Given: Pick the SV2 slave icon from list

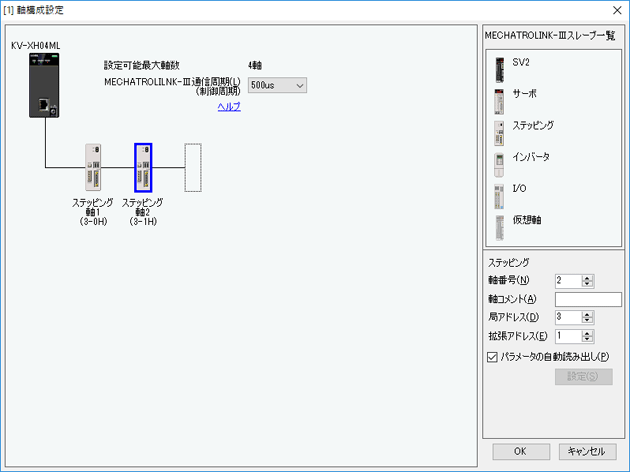Looking at the screenshot, I should pos(499,69).
